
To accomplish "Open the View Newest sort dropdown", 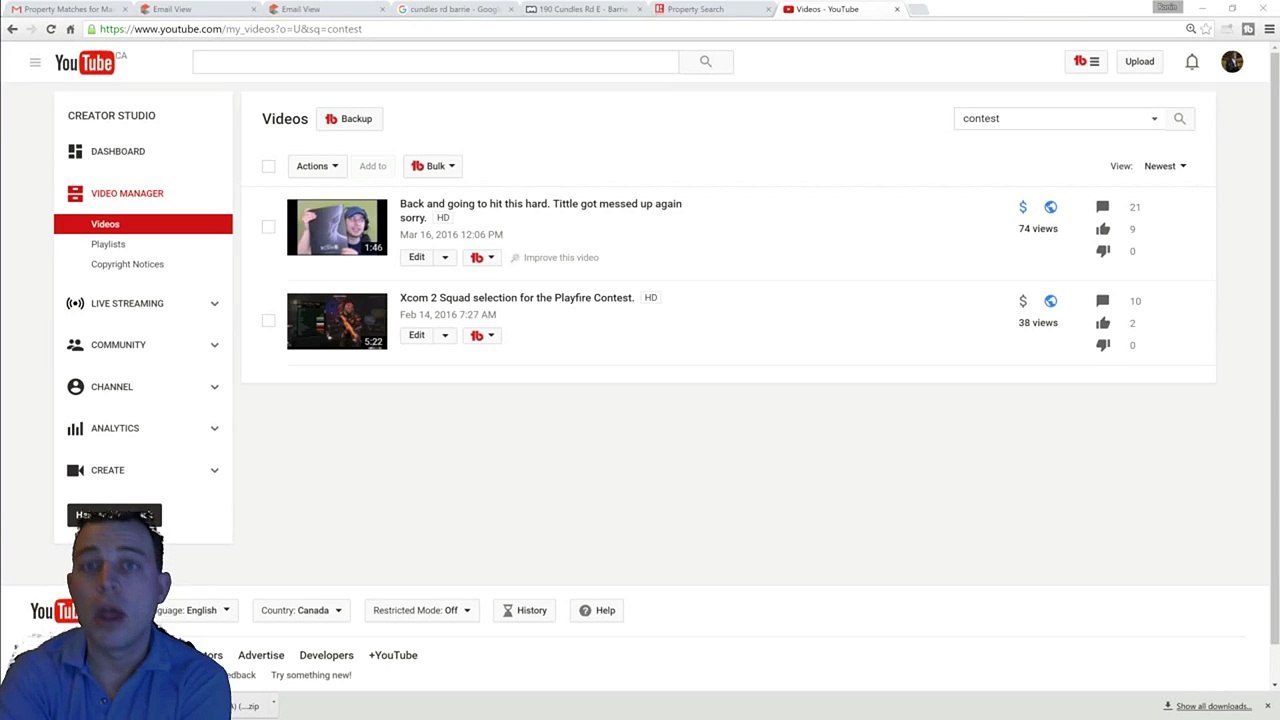I will [1165, 166].
